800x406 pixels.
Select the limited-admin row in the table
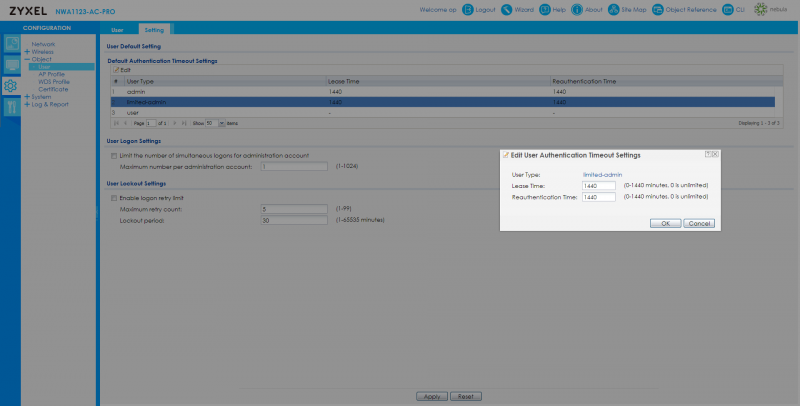pyautogui.click(x=443, y=102)
